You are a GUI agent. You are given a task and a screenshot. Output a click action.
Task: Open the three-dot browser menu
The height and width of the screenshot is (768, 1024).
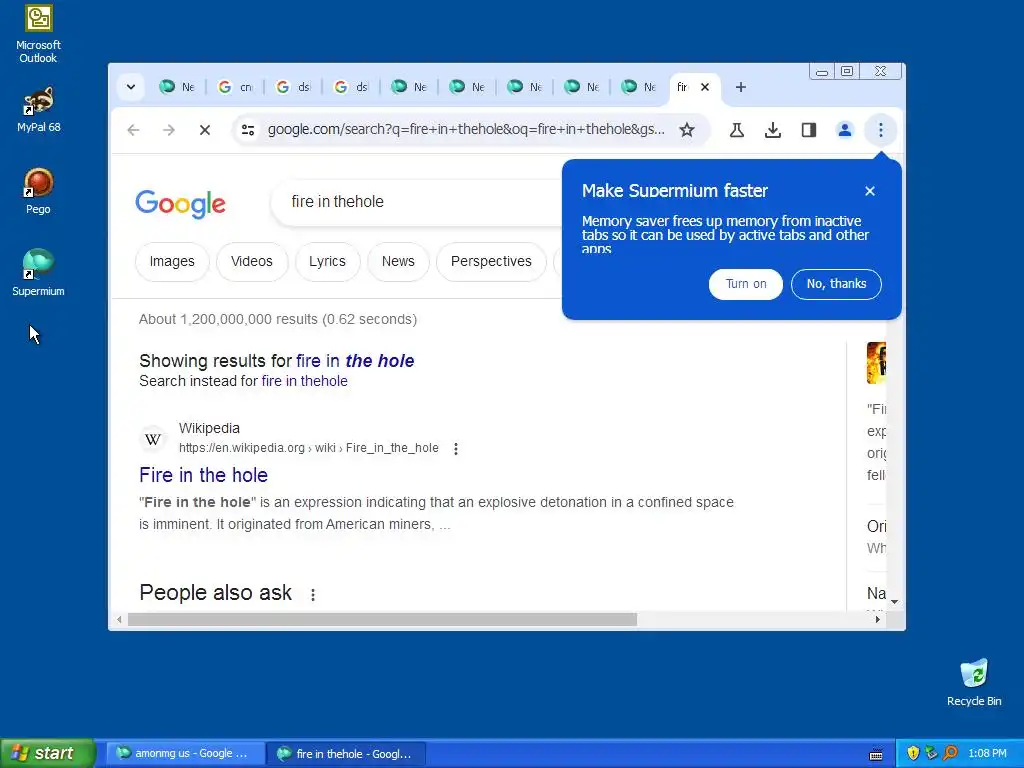(880, 130)
